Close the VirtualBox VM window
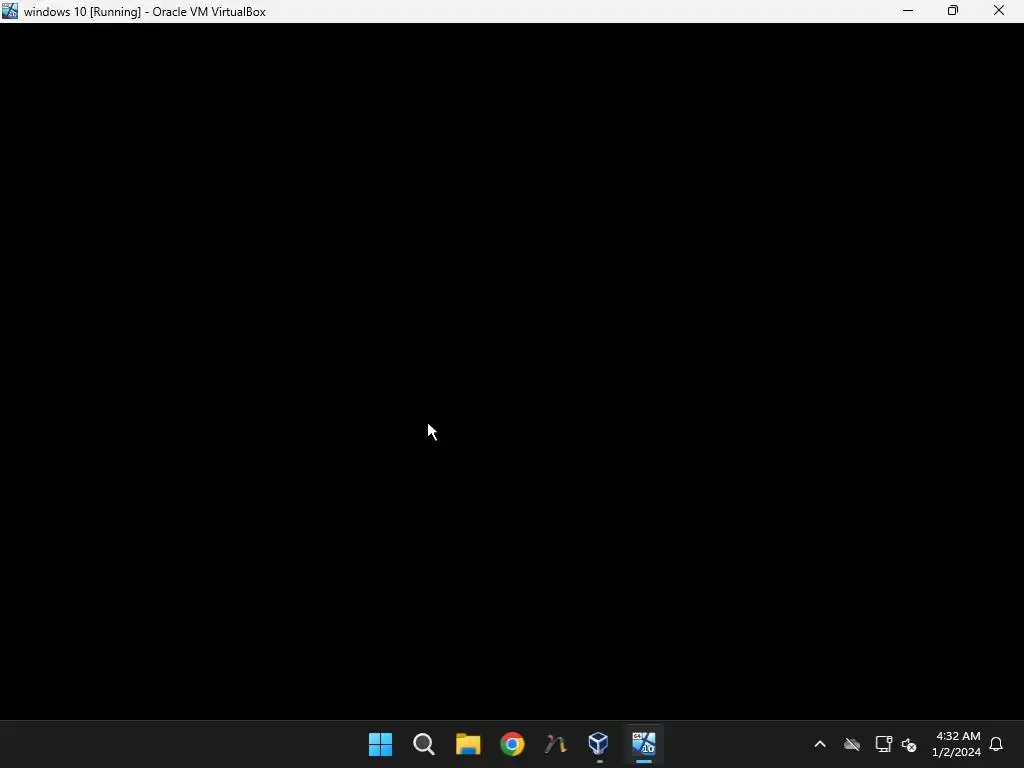1024x768 pixels. point(999,11)
